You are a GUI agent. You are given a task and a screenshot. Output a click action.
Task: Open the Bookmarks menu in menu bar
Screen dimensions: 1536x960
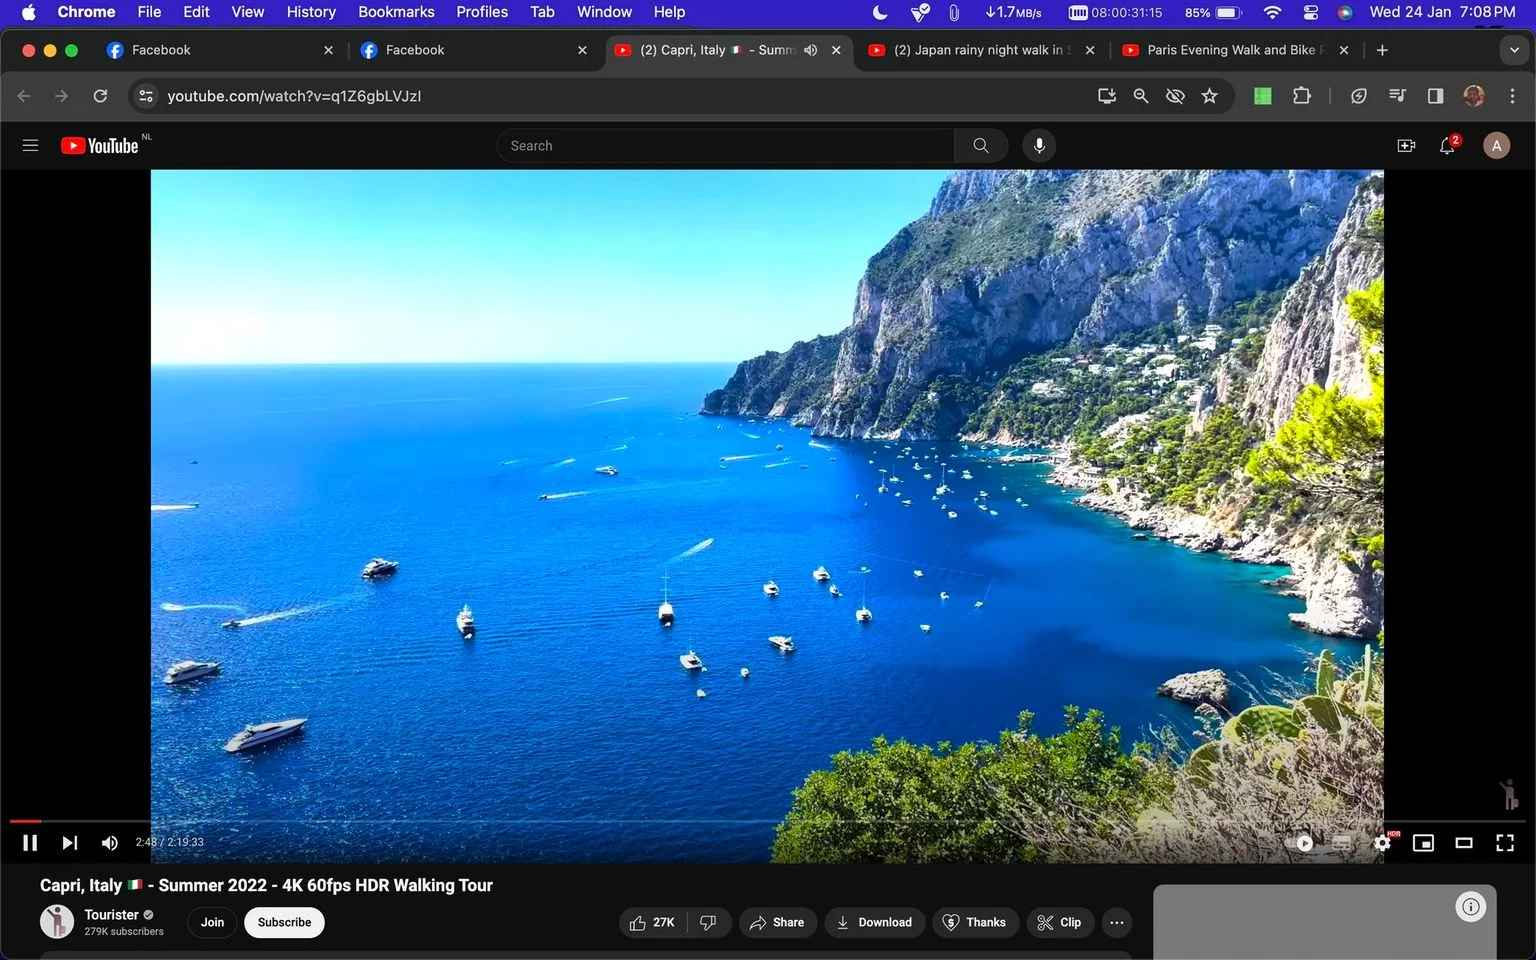pyautogui.click(x=396, y=12)
